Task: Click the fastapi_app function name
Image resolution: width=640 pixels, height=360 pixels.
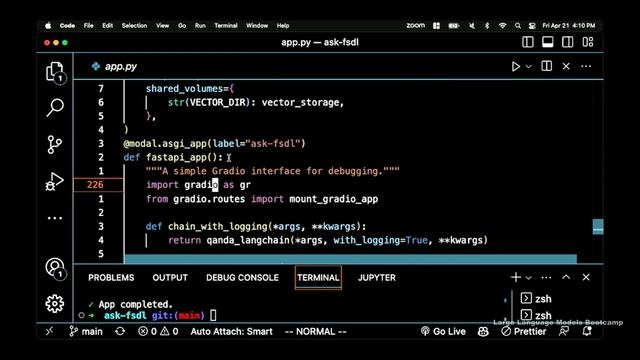Action: (x=176, y=157)
